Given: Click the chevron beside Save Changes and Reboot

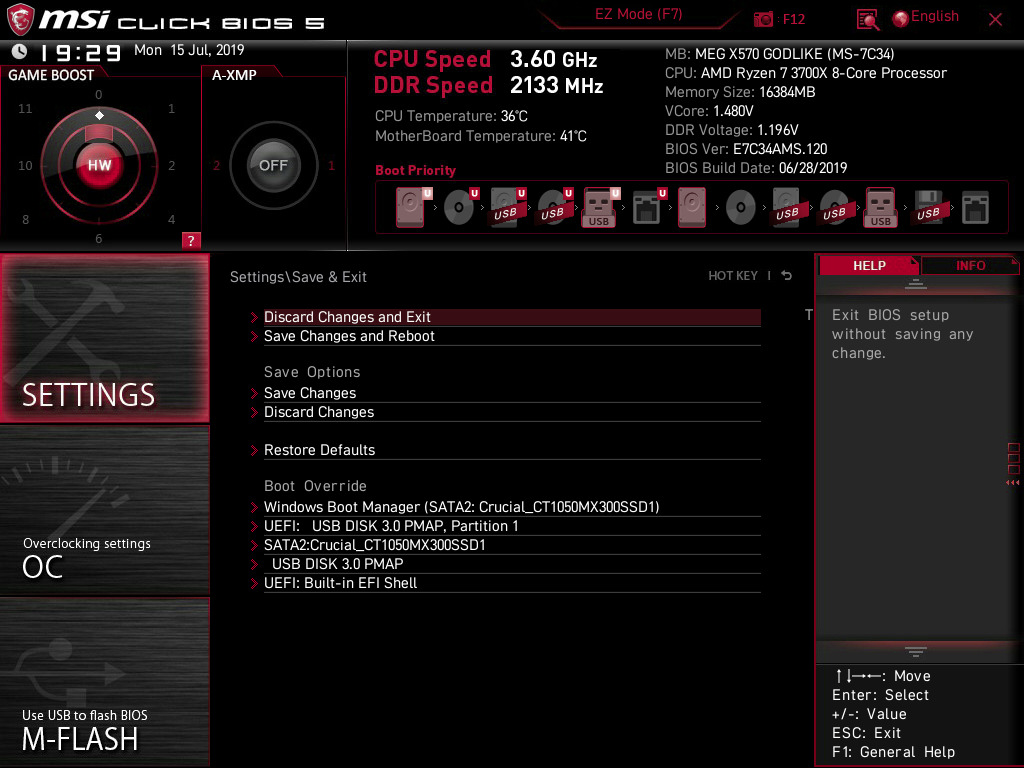Looking at the screenshot, I should click(254, 336).
